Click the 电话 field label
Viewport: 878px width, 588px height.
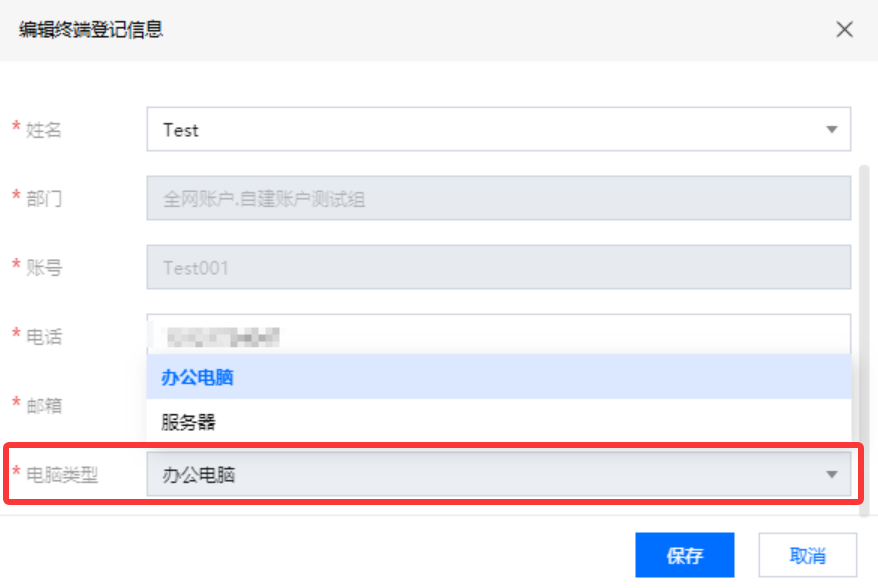click(44, 337)
